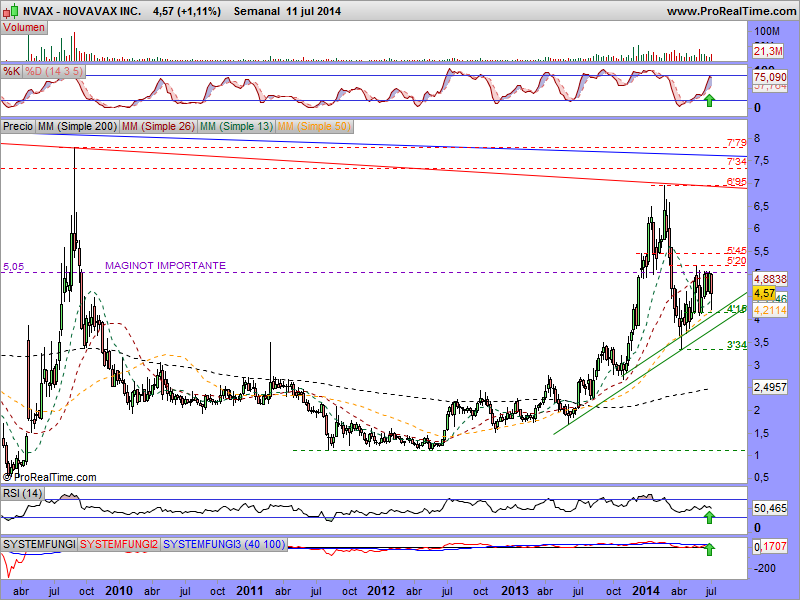Open the RSI (14) indicator label
Viewport: 800px width, 600px height.
[x=22, y=493]
